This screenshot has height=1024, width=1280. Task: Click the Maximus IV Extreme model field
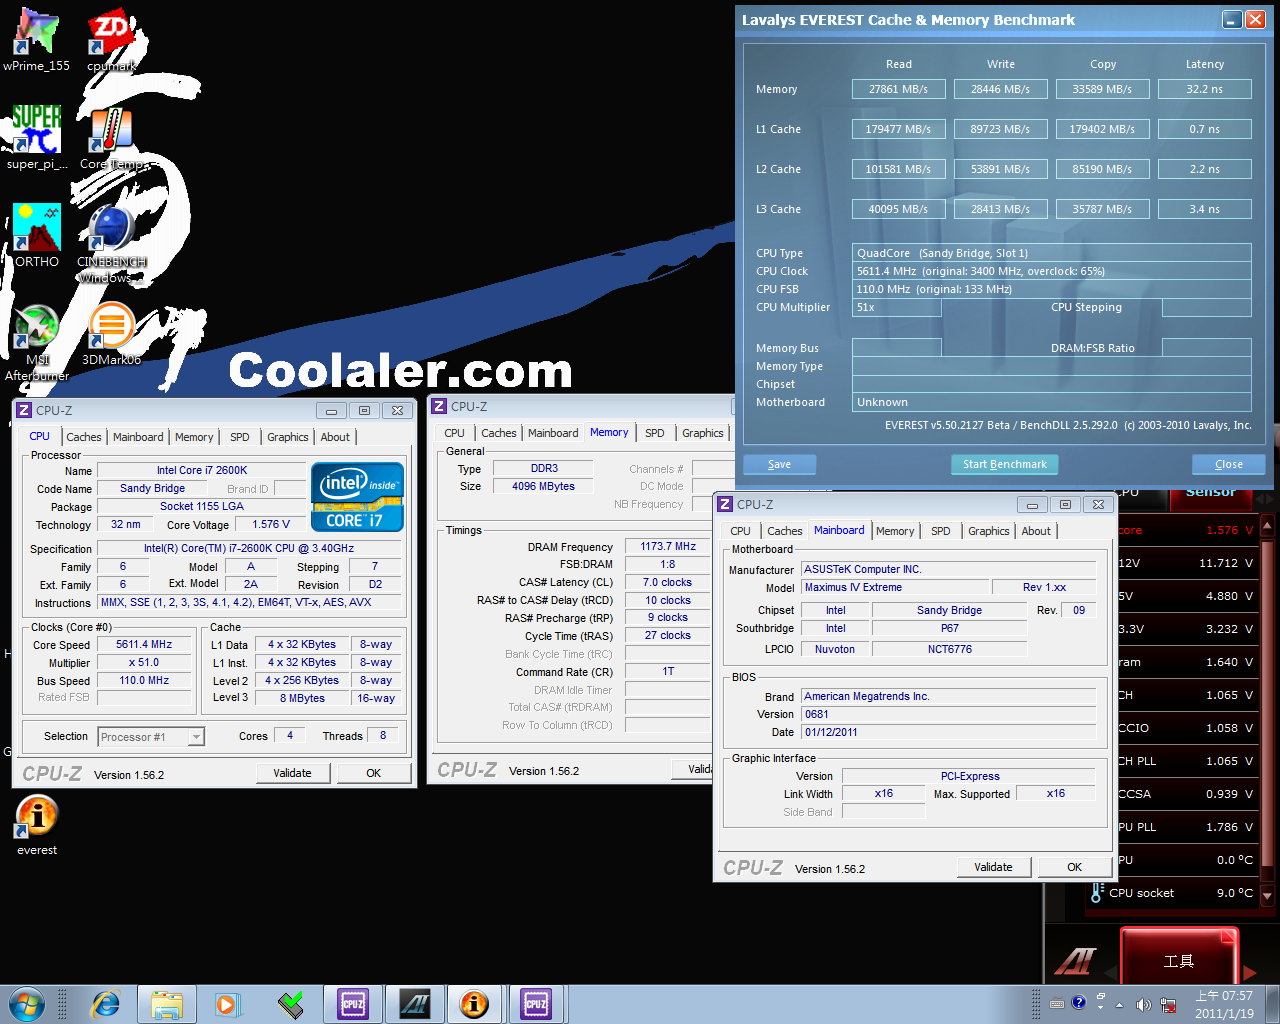[895, 588]
